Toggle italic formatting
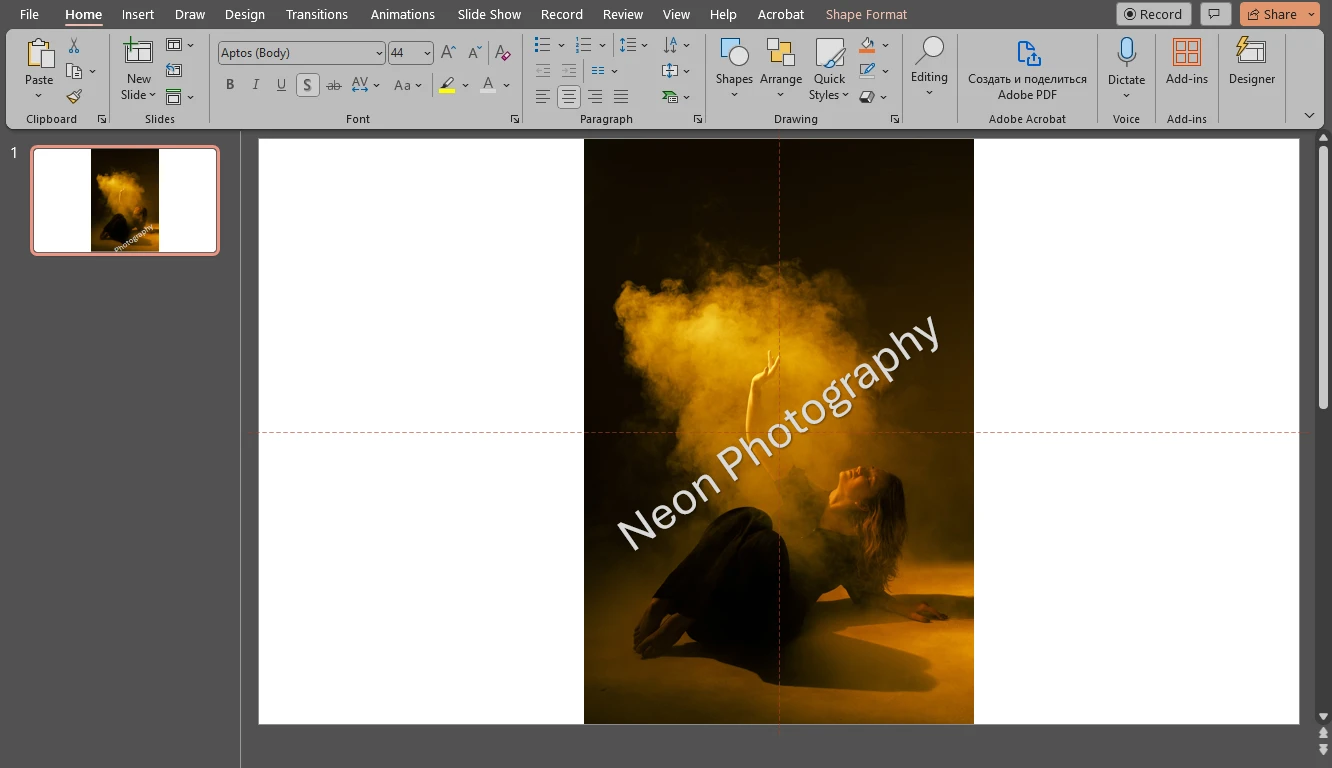This screenshot has height=768, width=1332. coord(255,84)
